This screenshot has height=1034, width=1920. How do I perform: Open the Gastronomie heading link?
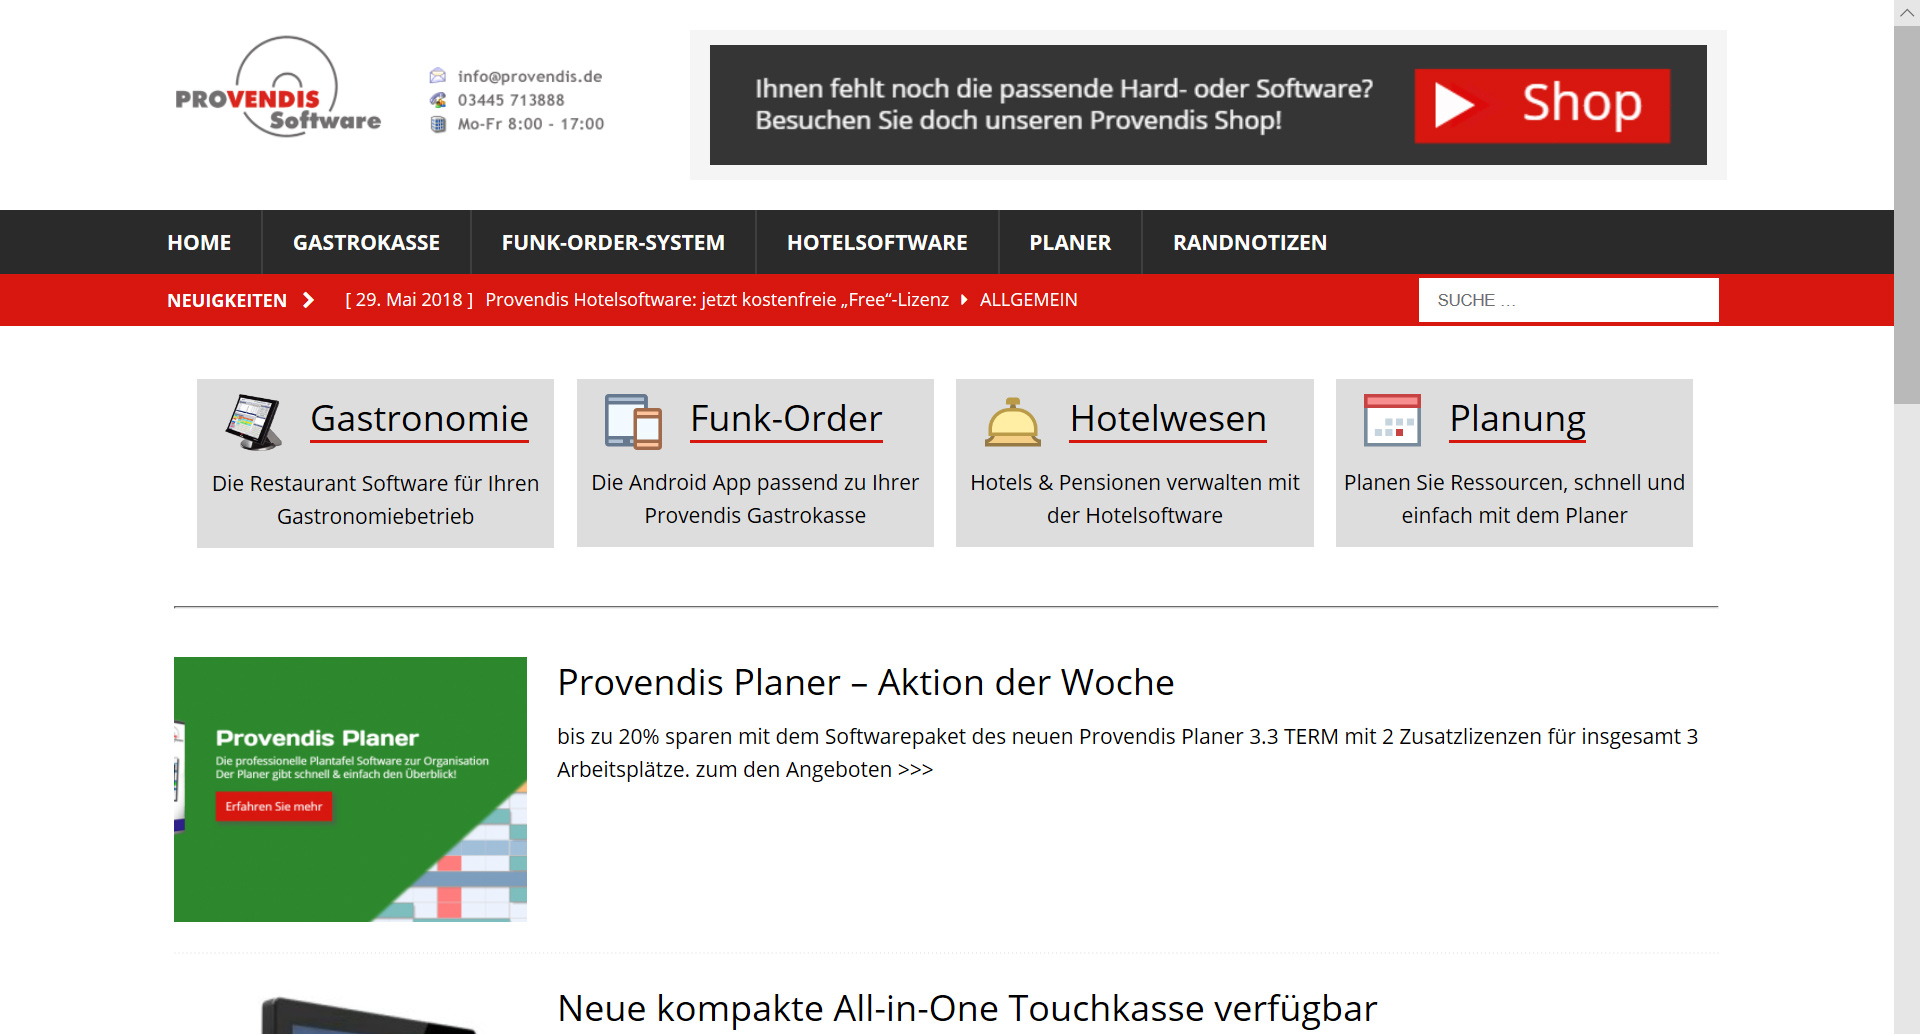[x=420, y=418]
